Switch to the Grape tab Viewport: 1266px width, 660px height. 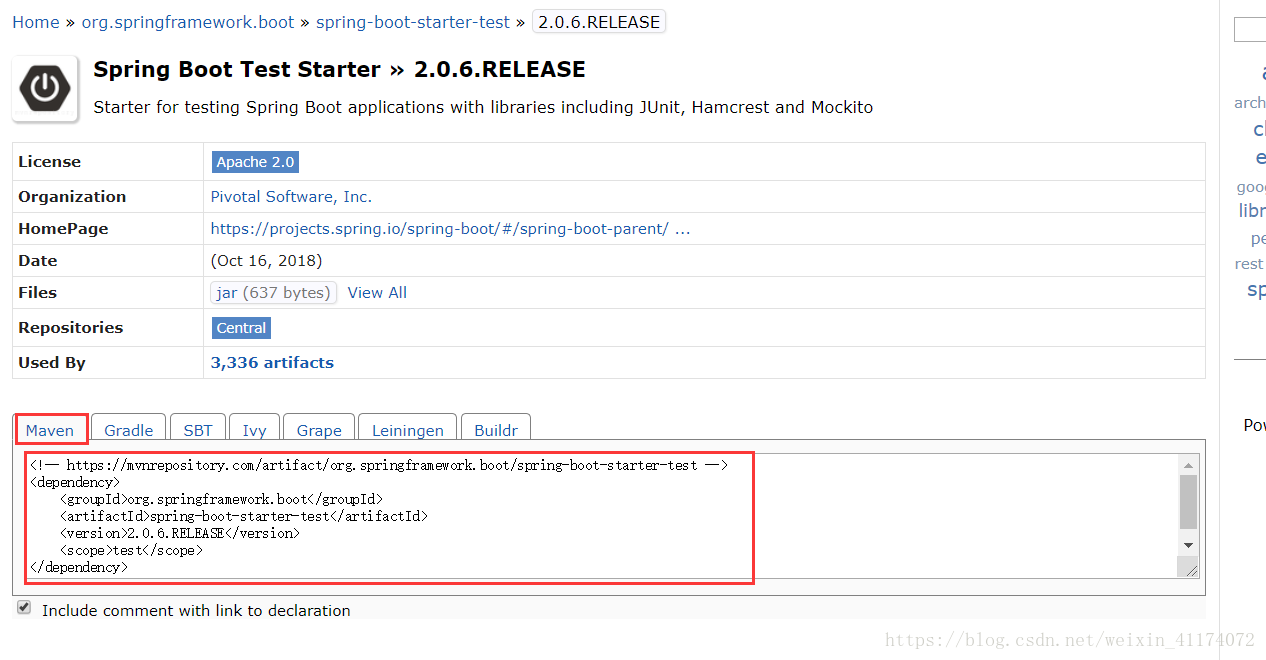319,430
